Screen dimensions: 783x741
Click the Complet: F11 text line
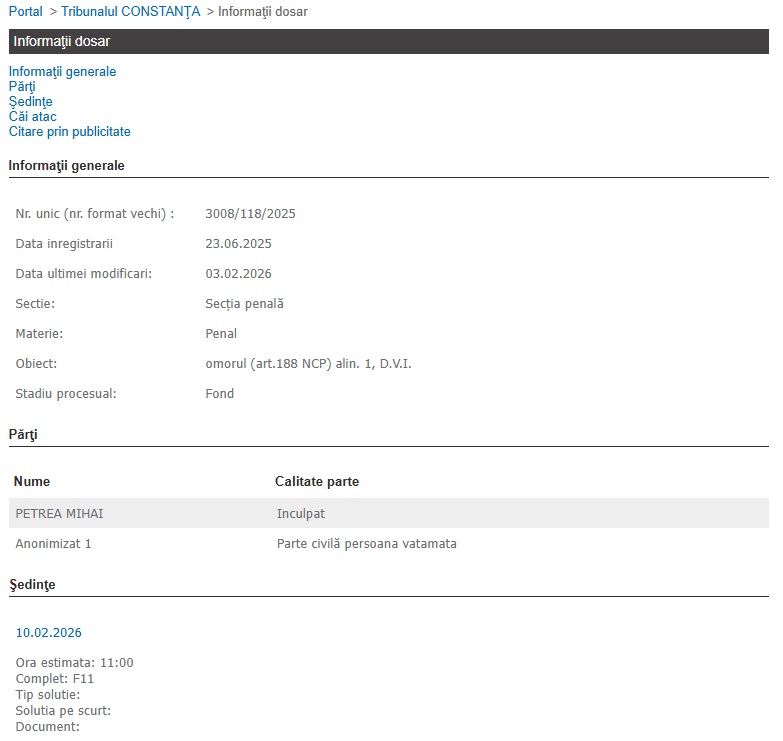tap(54, 679)
